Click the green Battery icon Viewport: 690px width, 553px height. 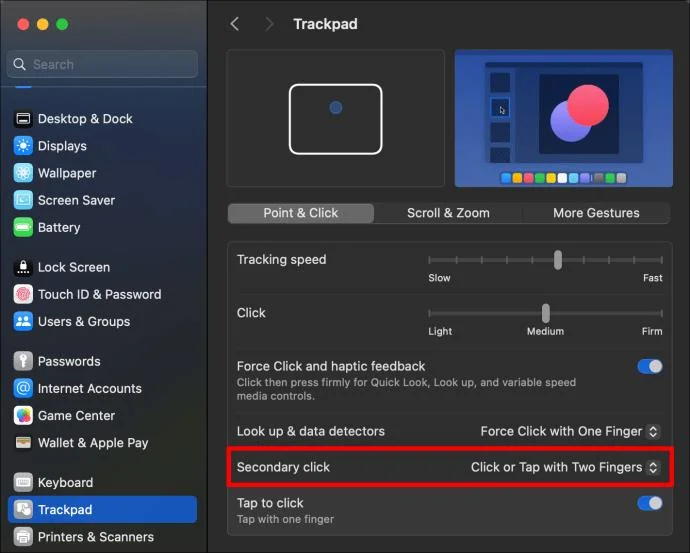pyautogui.click(x=23, y=227)
